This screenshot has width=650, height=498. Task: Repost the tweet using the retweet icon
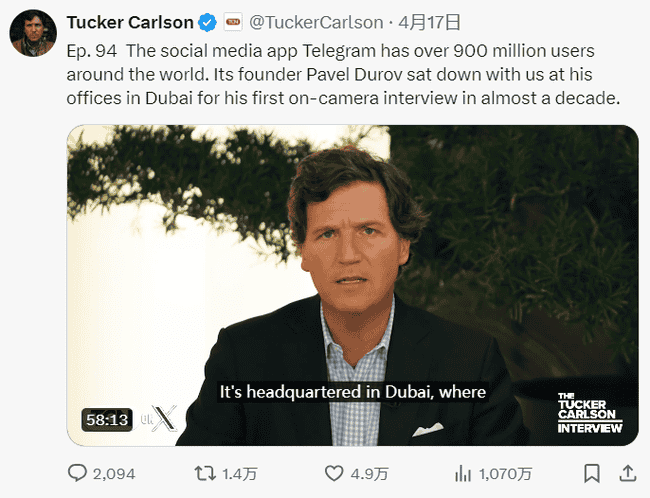(x=204, y=473)
